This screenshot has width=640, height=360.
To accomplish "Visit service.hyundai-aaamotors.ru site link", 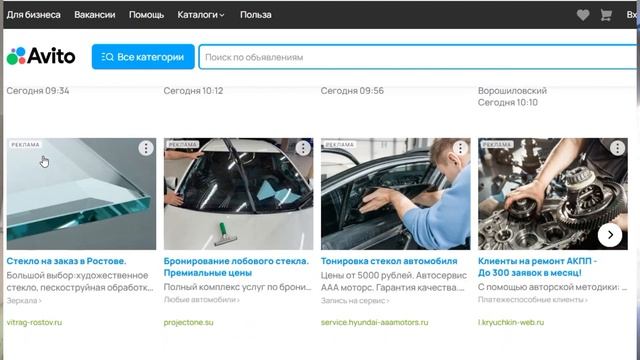I will pyautogui.click(x=375, y=322).
